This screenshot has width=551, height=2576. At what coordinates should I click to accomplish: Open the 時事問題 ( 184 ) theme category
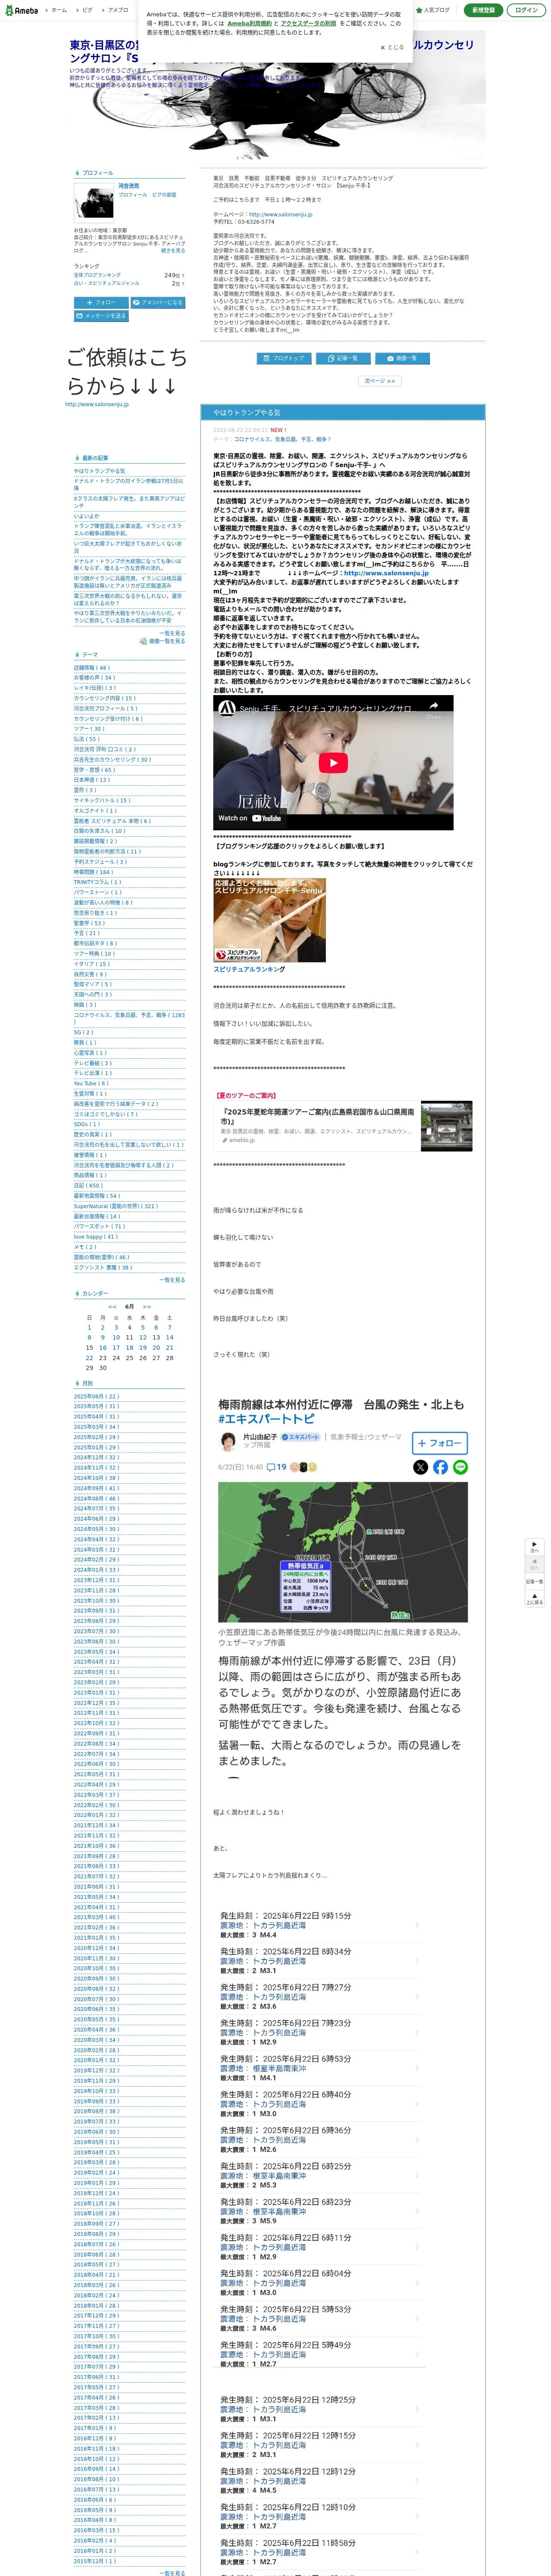pos(93,872)
